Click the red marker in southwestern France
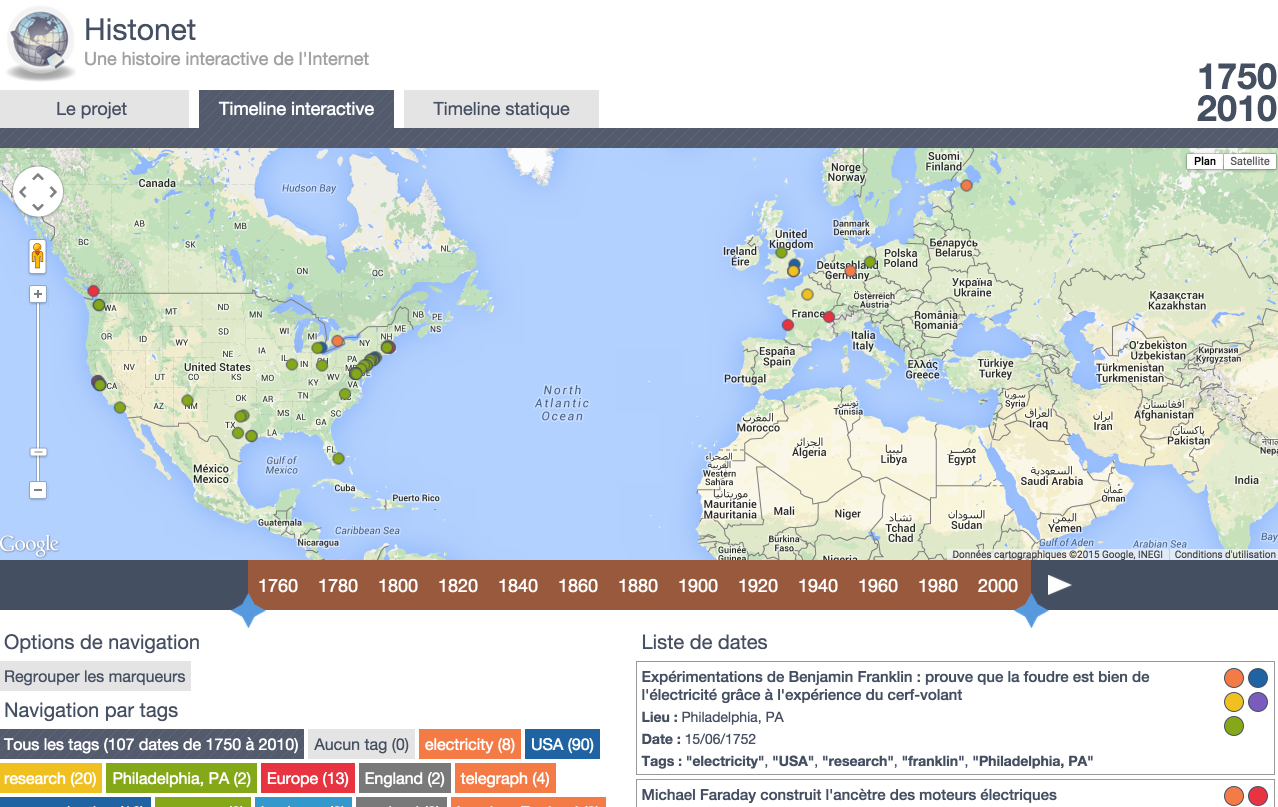Viewport: 1278px width, 807px height. tap(787, 325)
